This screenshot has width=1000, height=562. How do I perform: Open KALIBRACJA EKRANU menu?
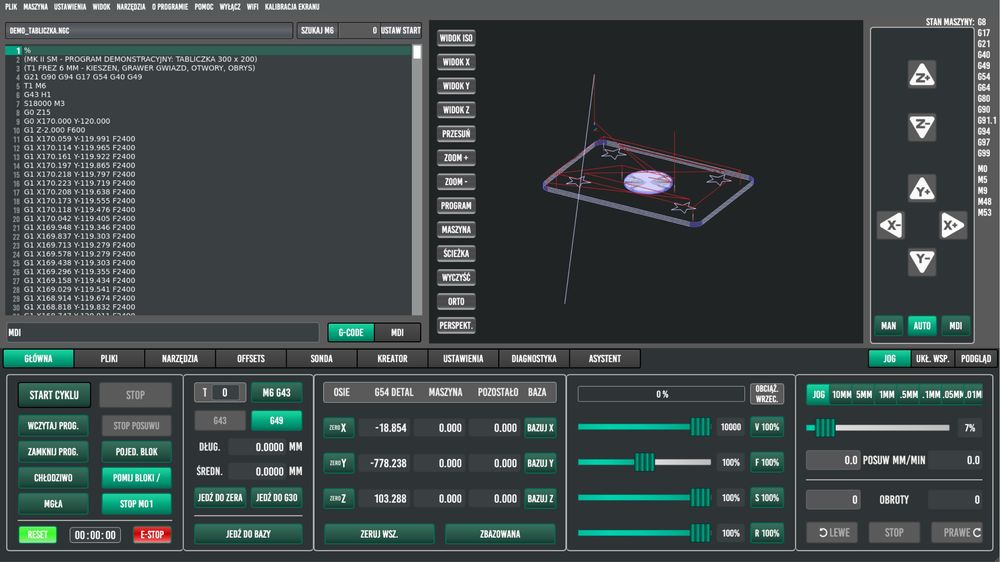point(292,6)
